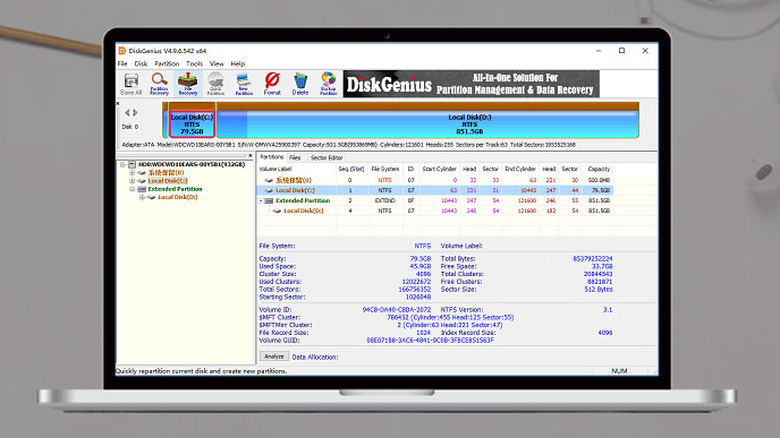The height and width of the screenshot is (438, 780).
Task: Click the Format toolbar icon
Action: [x=272, y=84]
